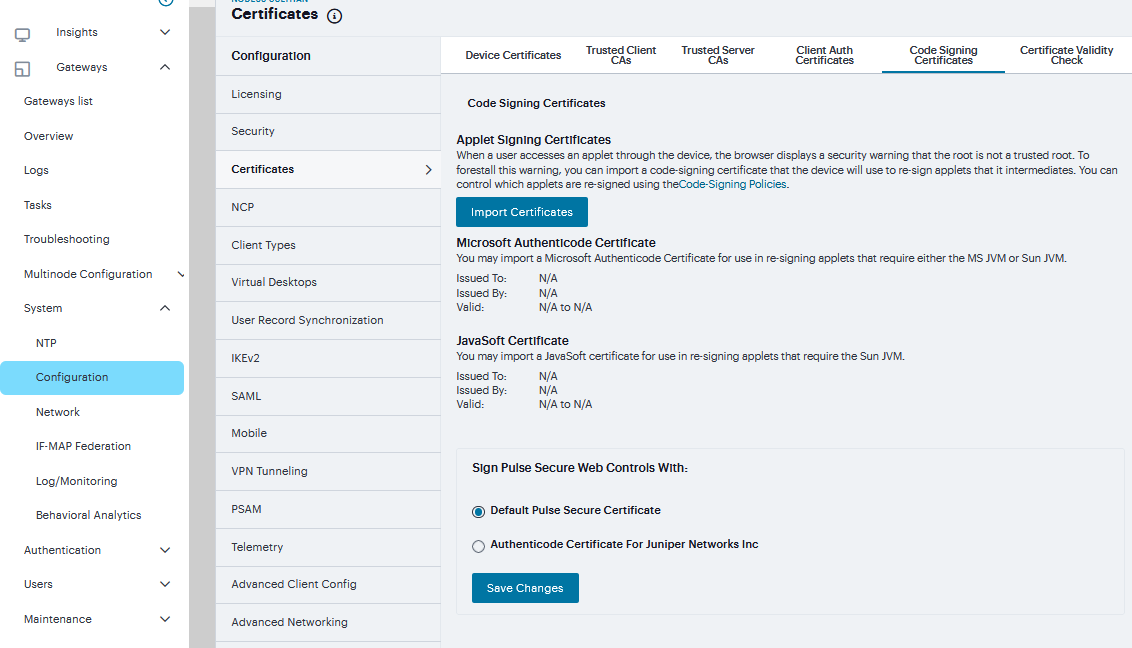
Task: Open the SAML configuration item
Action: click(x=246, y=396)
